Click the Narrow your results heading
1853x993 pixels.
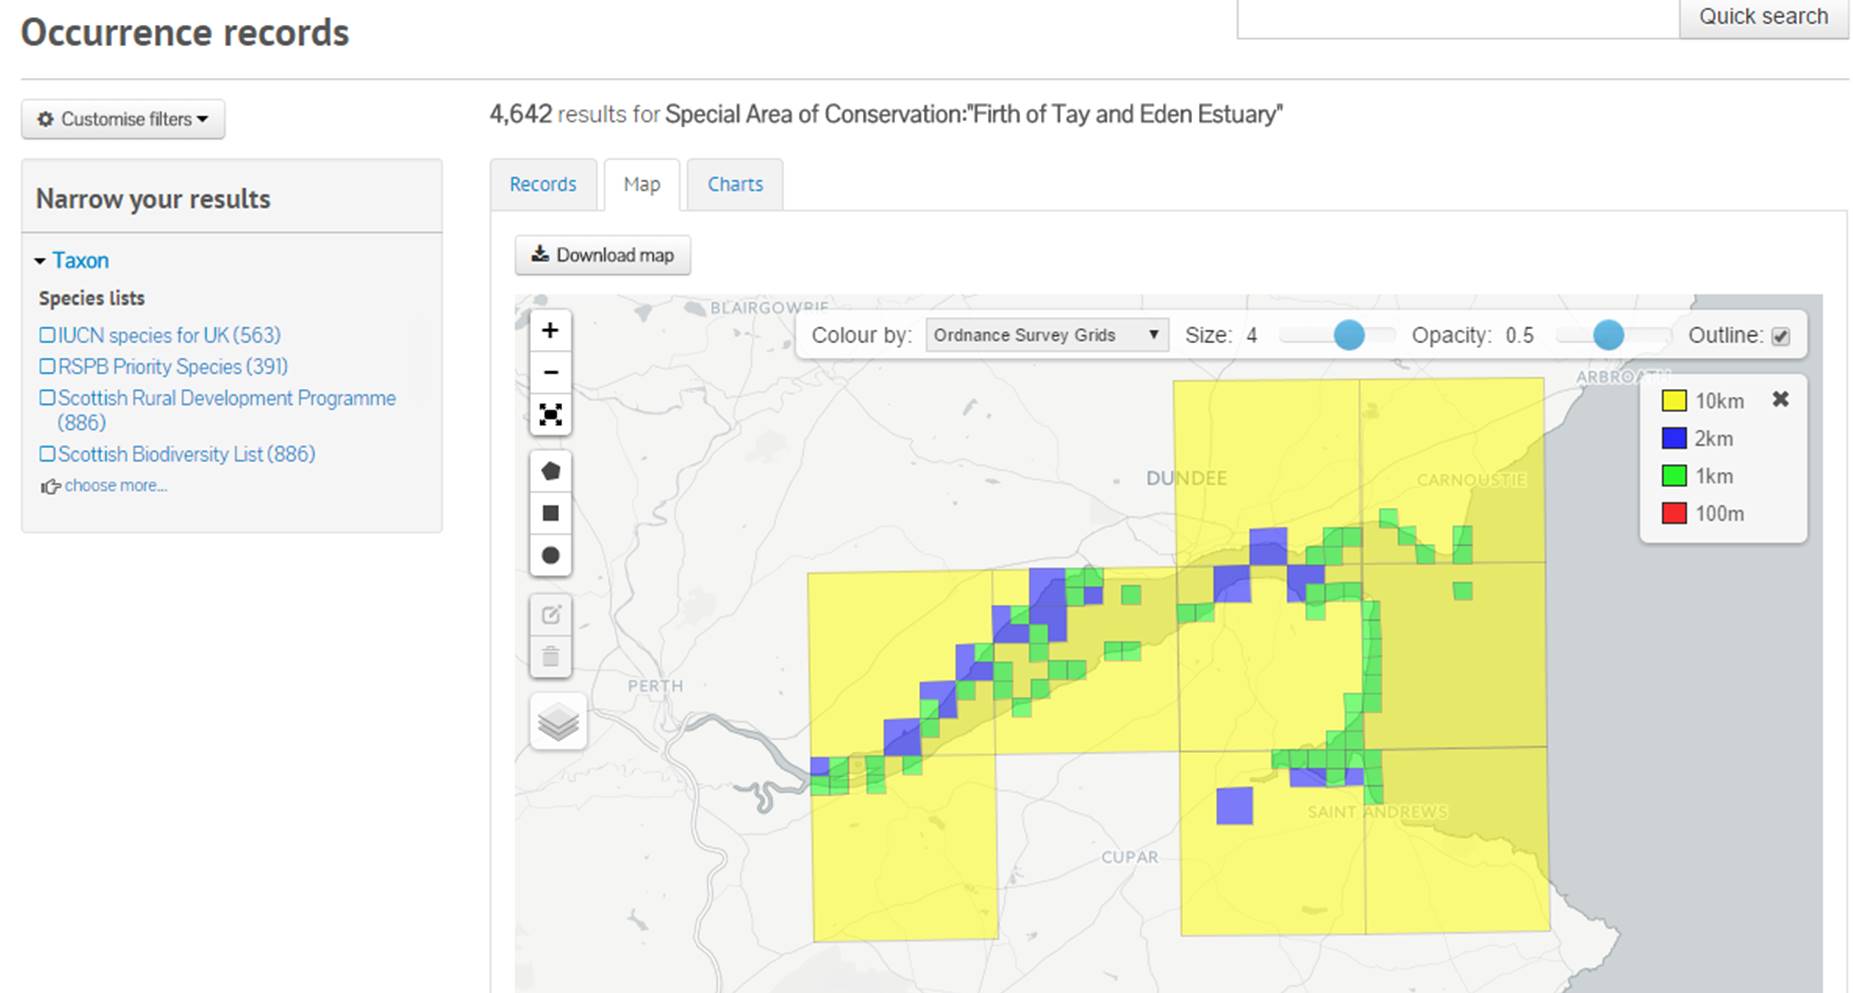(153, 199)
